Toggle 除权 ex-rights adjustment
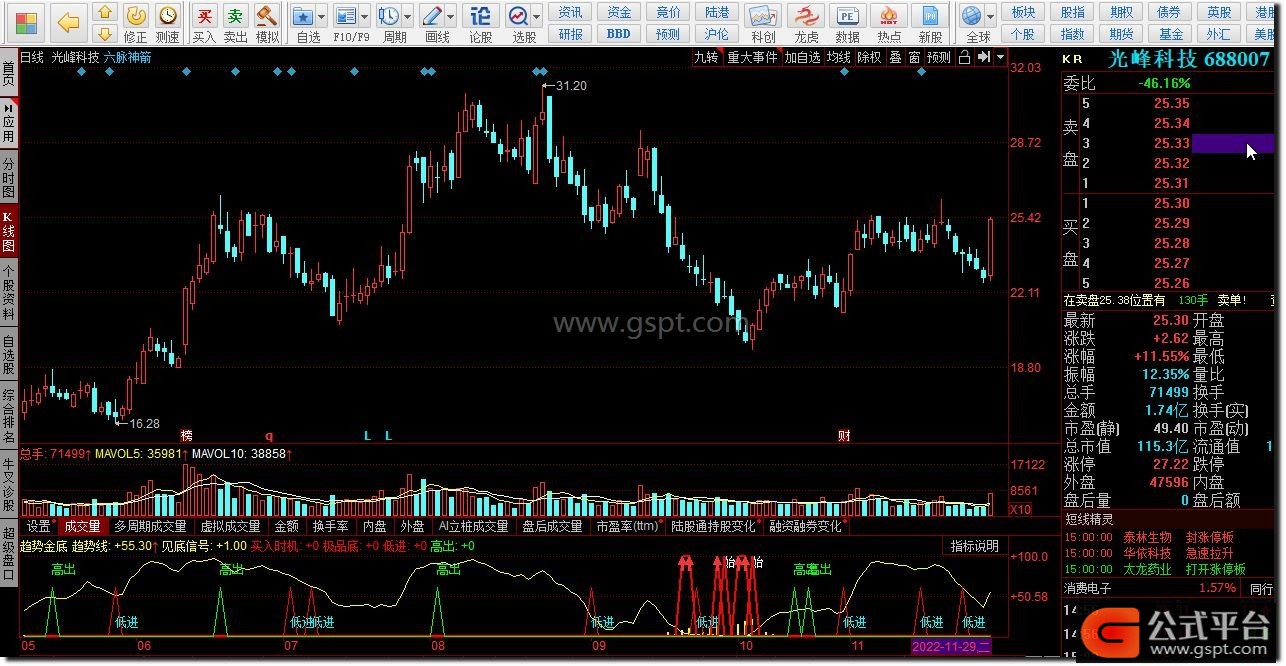Screen dimensions: 1286x666 [x=870, y=57]
